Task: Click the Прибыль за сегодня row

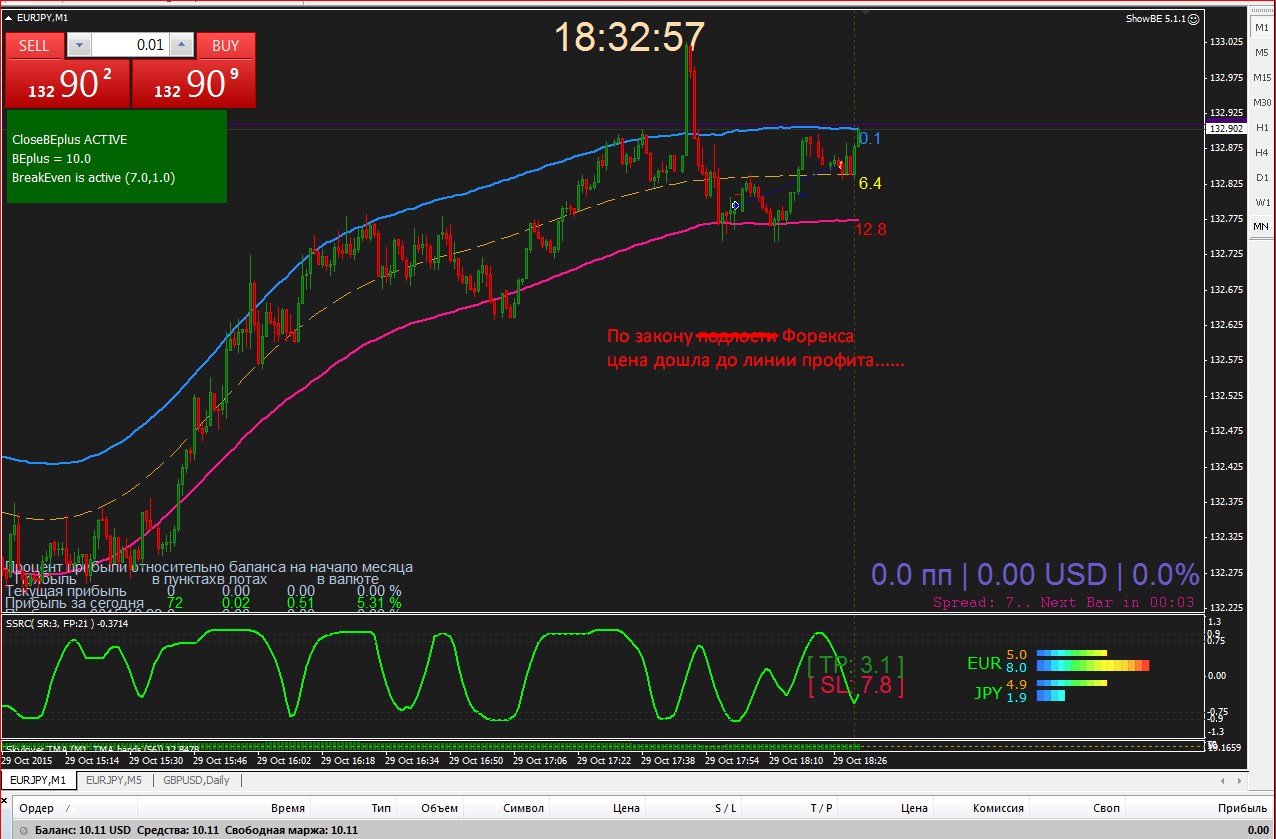Action: point(204,603)
